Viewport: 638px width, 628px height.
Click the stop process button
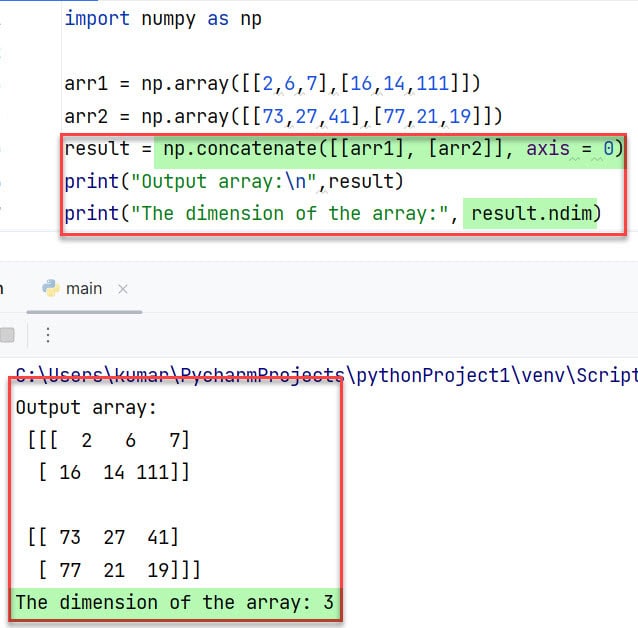tap(7, 335)
